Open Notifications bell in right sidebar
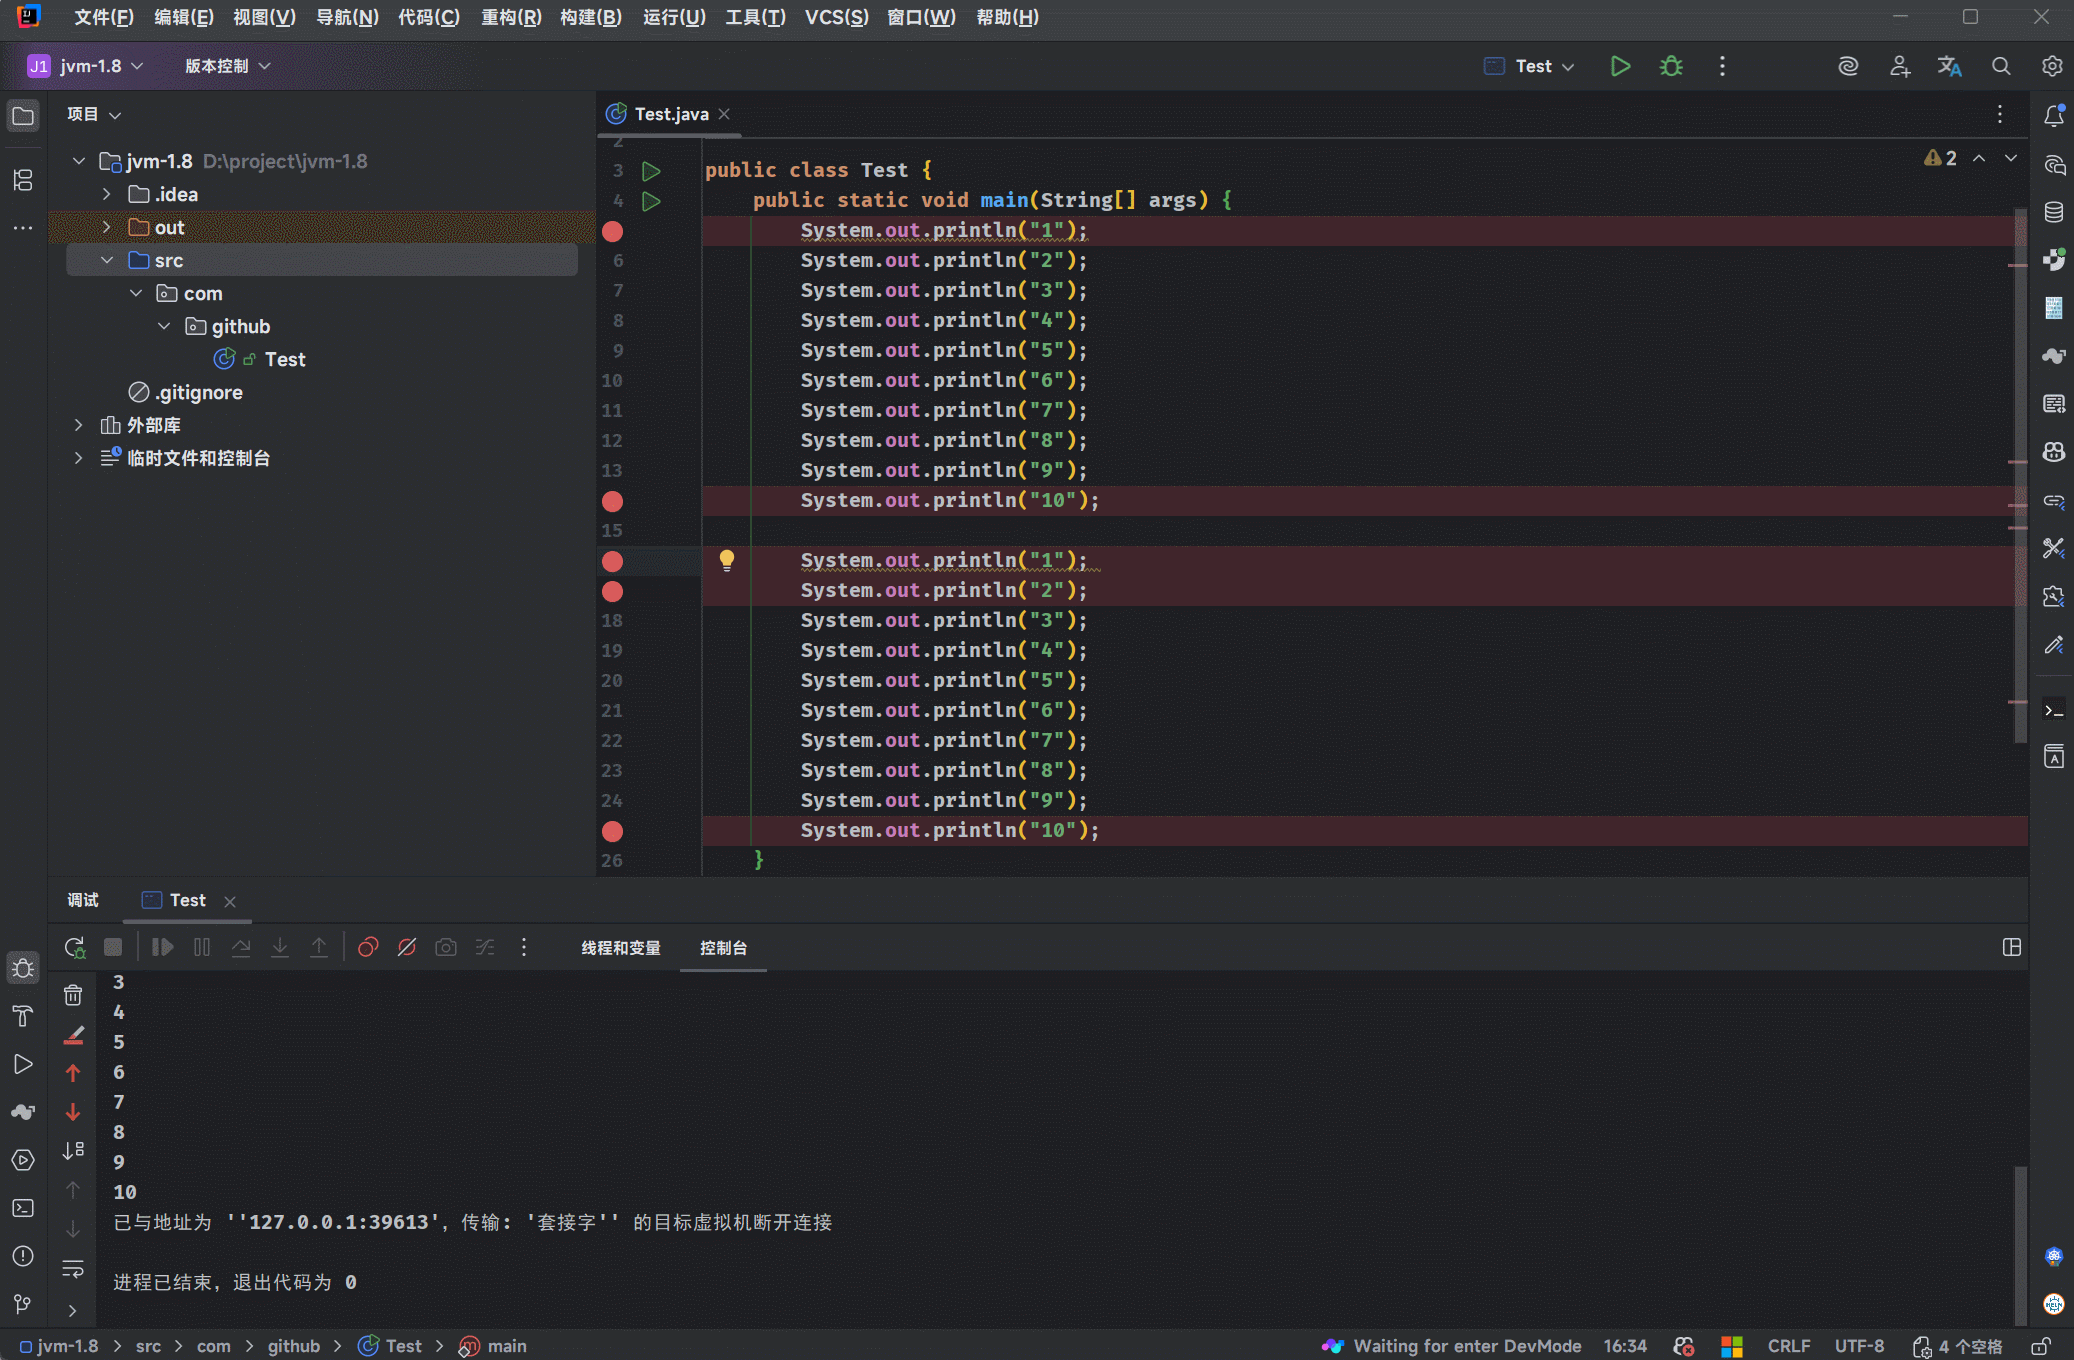This screenshot has height=1360, width=2074. click(2054, 116)
